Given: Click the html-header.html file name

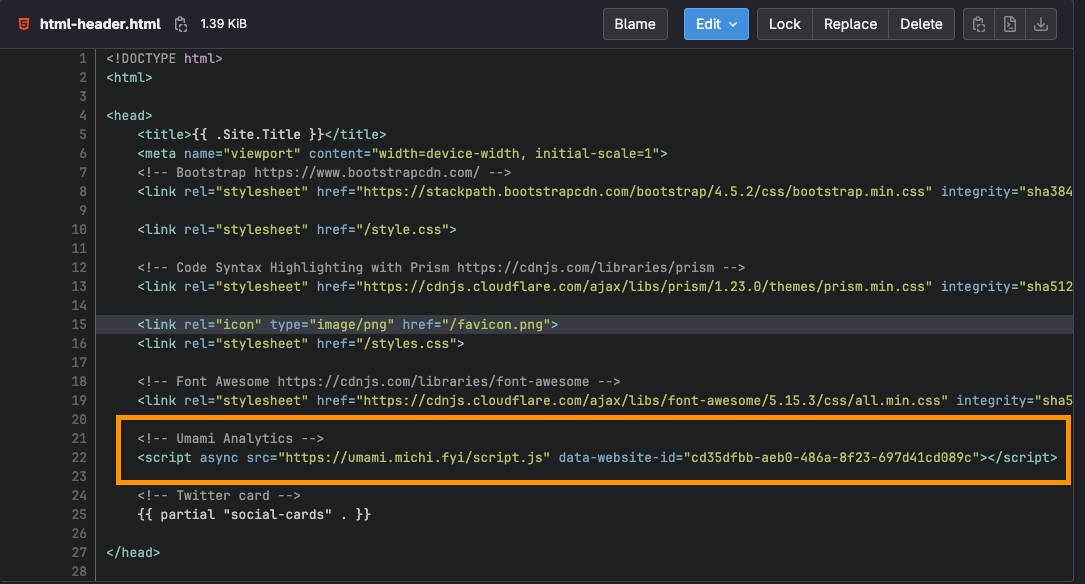Looking at the screenshot, I should (100, 24).
